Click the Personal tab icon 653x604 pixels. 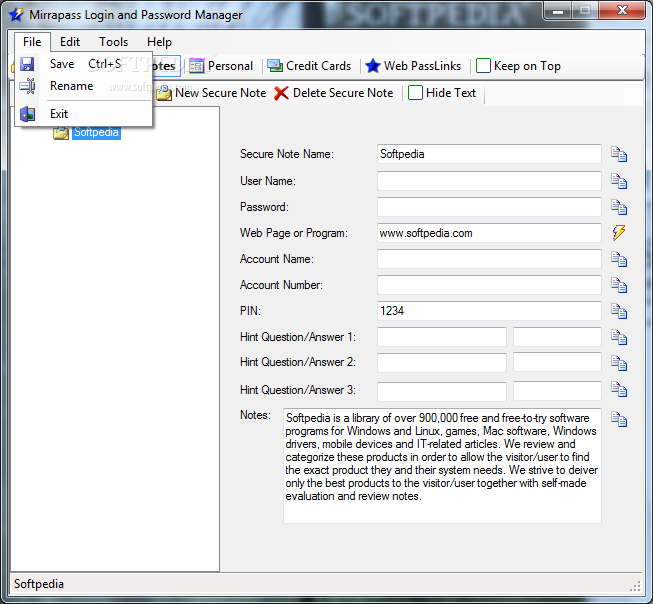tap(197, 66)
